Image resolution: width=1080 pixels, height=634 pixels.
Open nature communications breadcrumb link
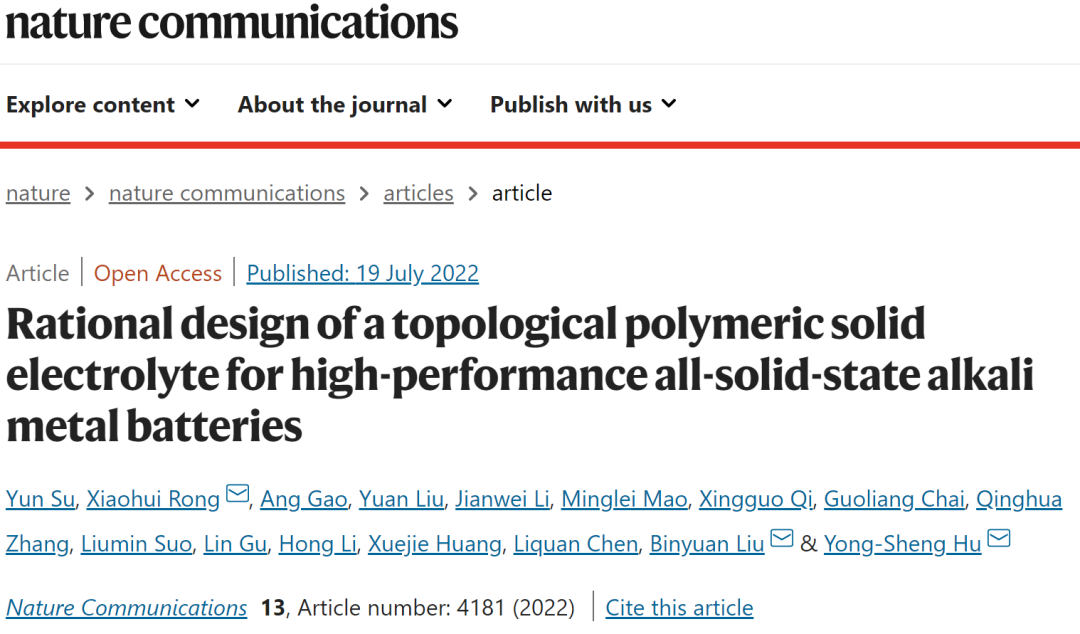pyautogui.click(x=227, y=193)
